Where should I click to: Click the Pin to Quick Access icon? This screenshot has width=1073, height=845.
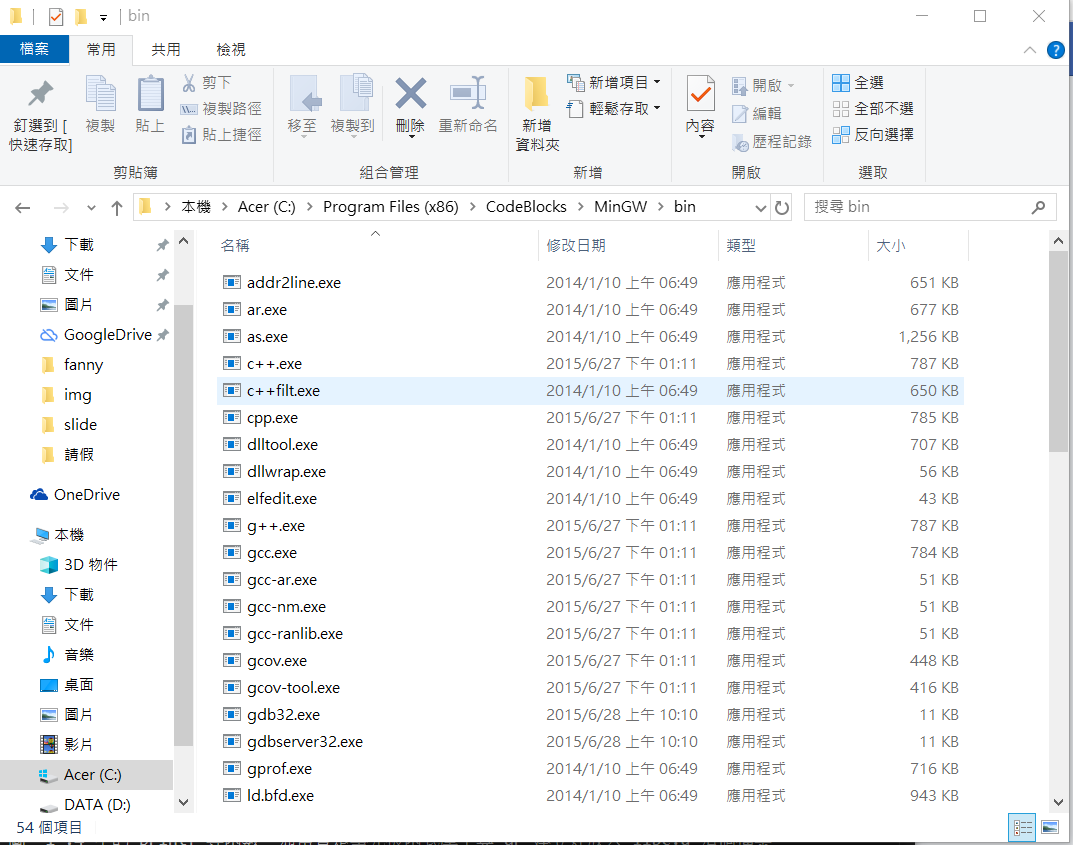pos(40,96)
